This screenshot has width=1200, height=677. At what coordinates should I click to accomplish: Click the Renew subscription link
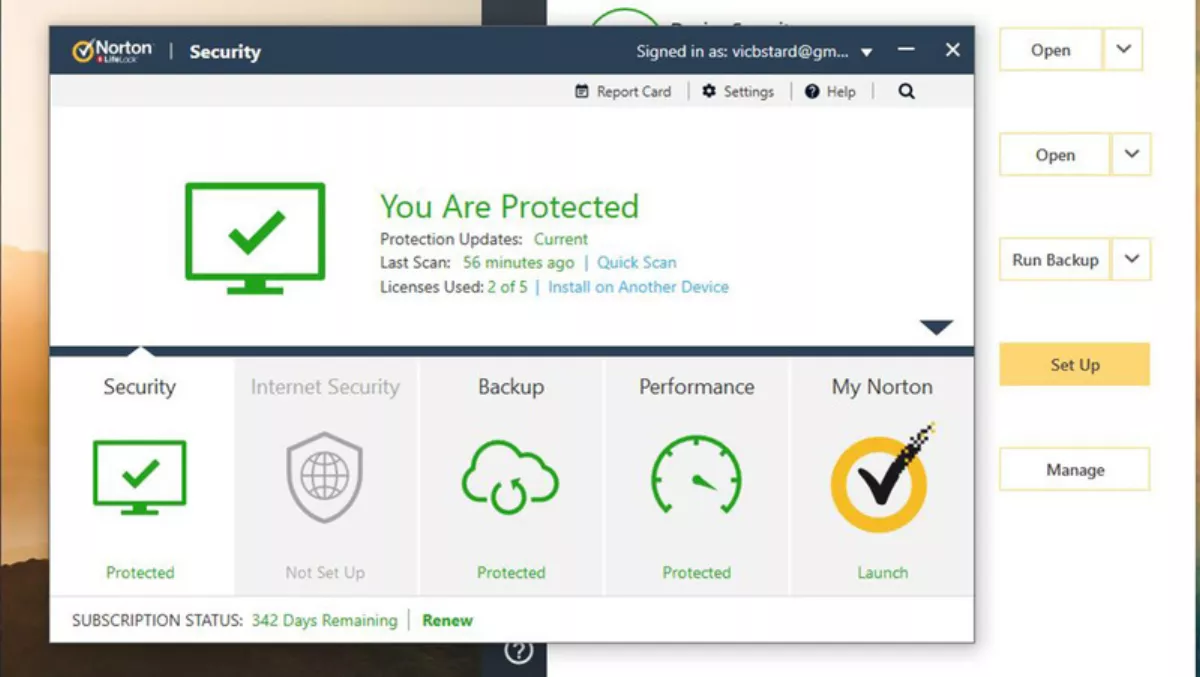click(x=447, y=620)
